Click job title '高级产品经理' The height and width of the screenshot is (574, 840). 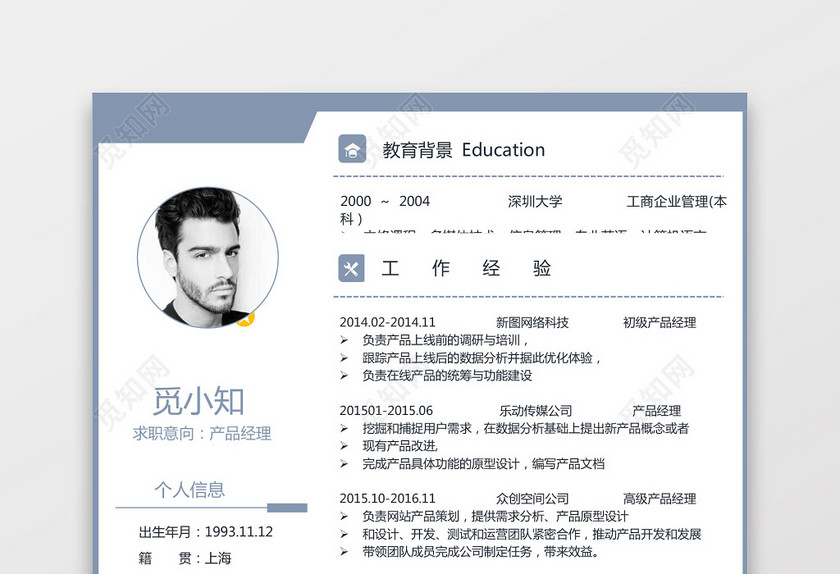pyautogui.click(x=659, y=498)
